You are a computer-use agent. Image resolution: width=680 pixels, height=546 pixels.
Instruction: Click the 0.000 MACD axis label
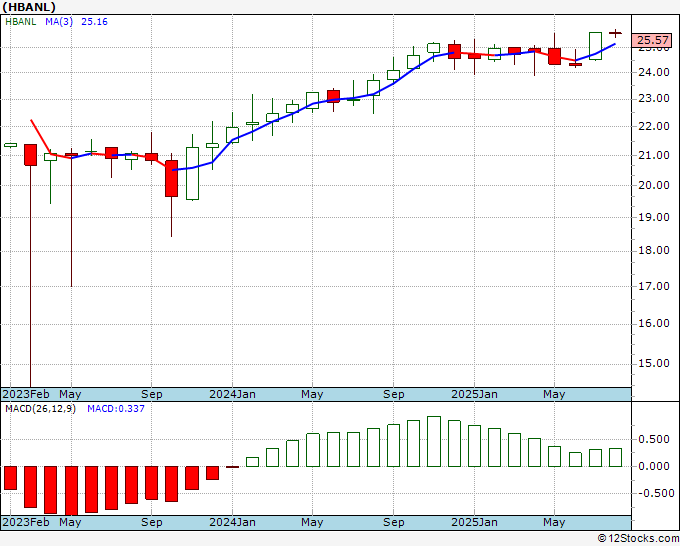pyautogui.click(x=654, y=467)
